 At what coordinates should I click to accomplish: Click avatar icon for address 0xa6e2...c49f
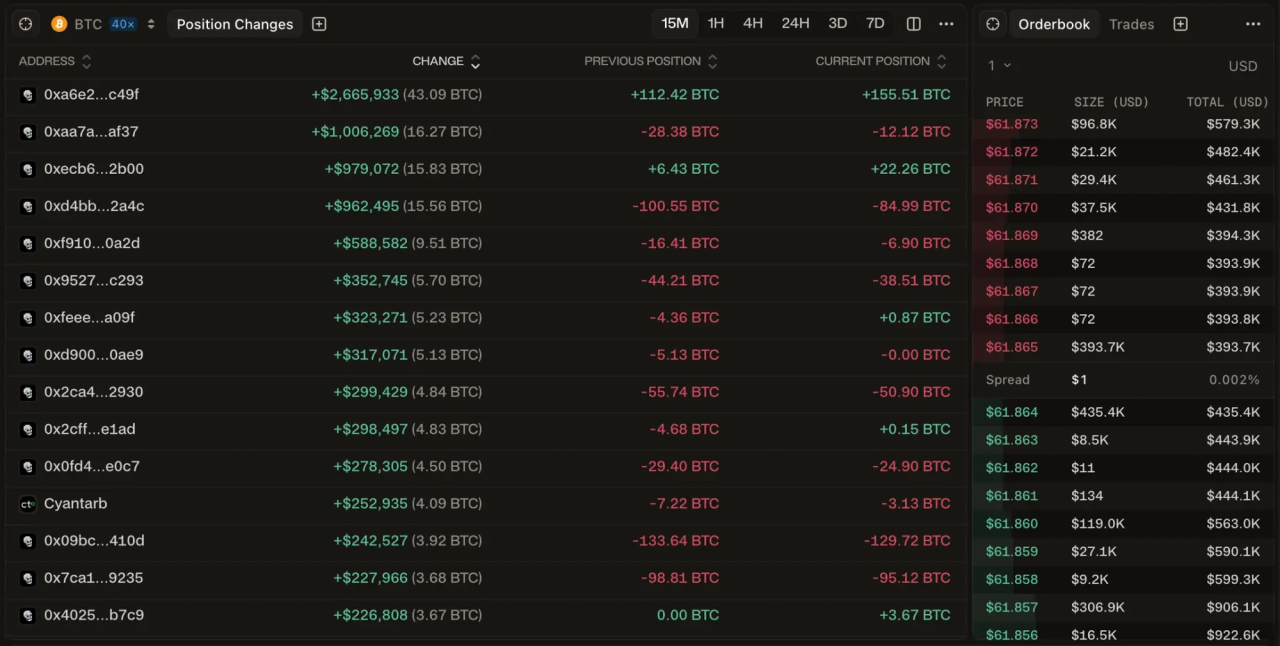pos(28,95)
